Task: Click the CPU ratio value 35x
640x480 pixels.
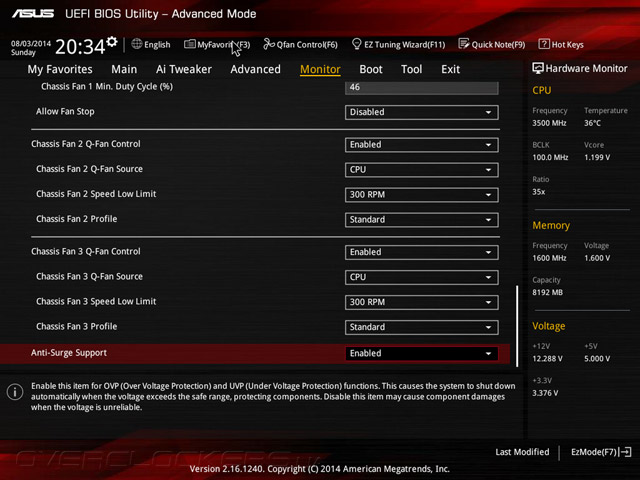Action: click(x=539, y=192)
